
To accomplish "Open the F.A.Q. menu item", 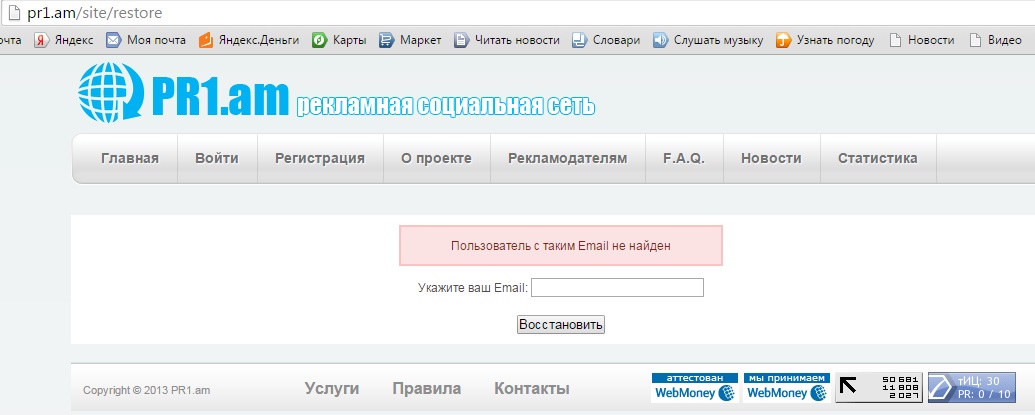I will [x=684, y=158].
